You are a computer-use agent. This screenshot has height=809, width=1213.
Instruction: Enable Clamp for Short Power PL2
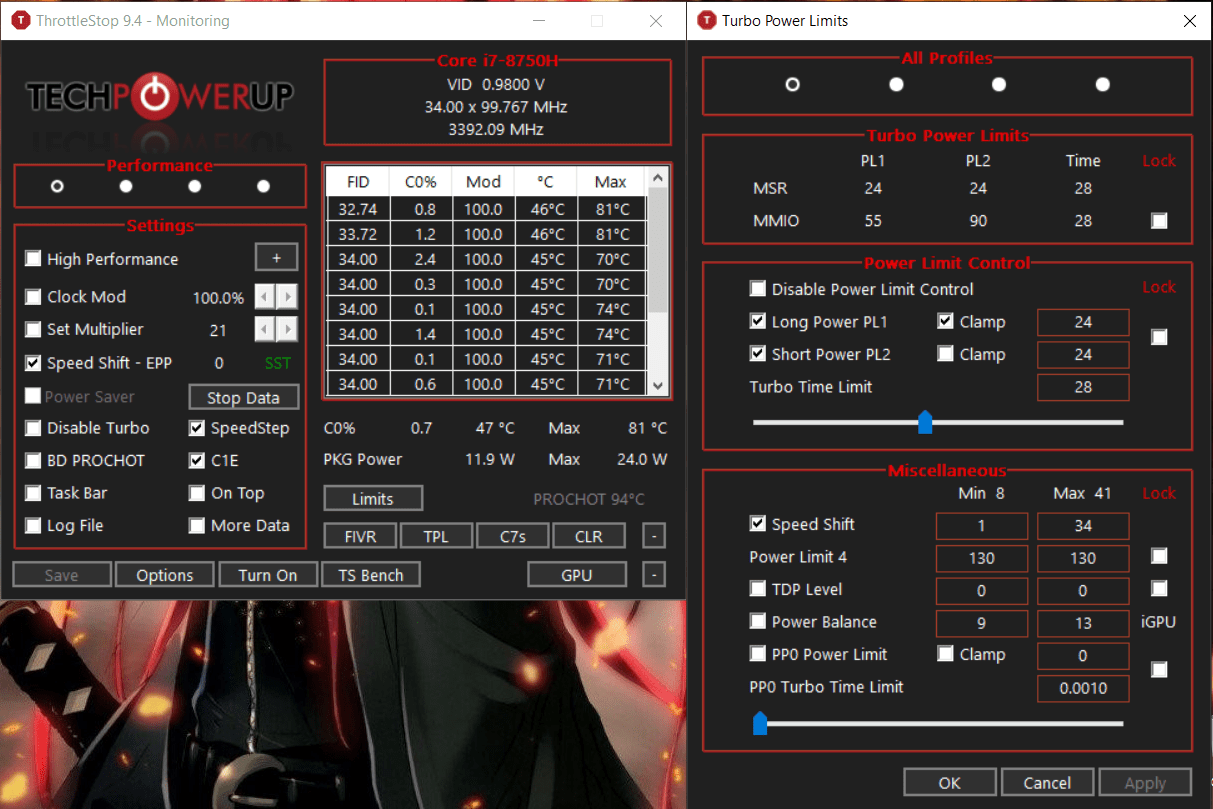pyautogui.click(x=946, y=353)
